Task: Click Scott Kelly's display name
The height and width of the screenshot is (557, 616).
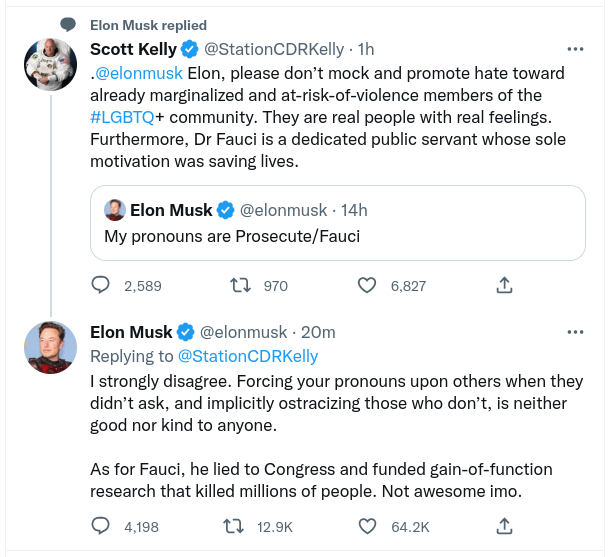Action: (133, 49)
